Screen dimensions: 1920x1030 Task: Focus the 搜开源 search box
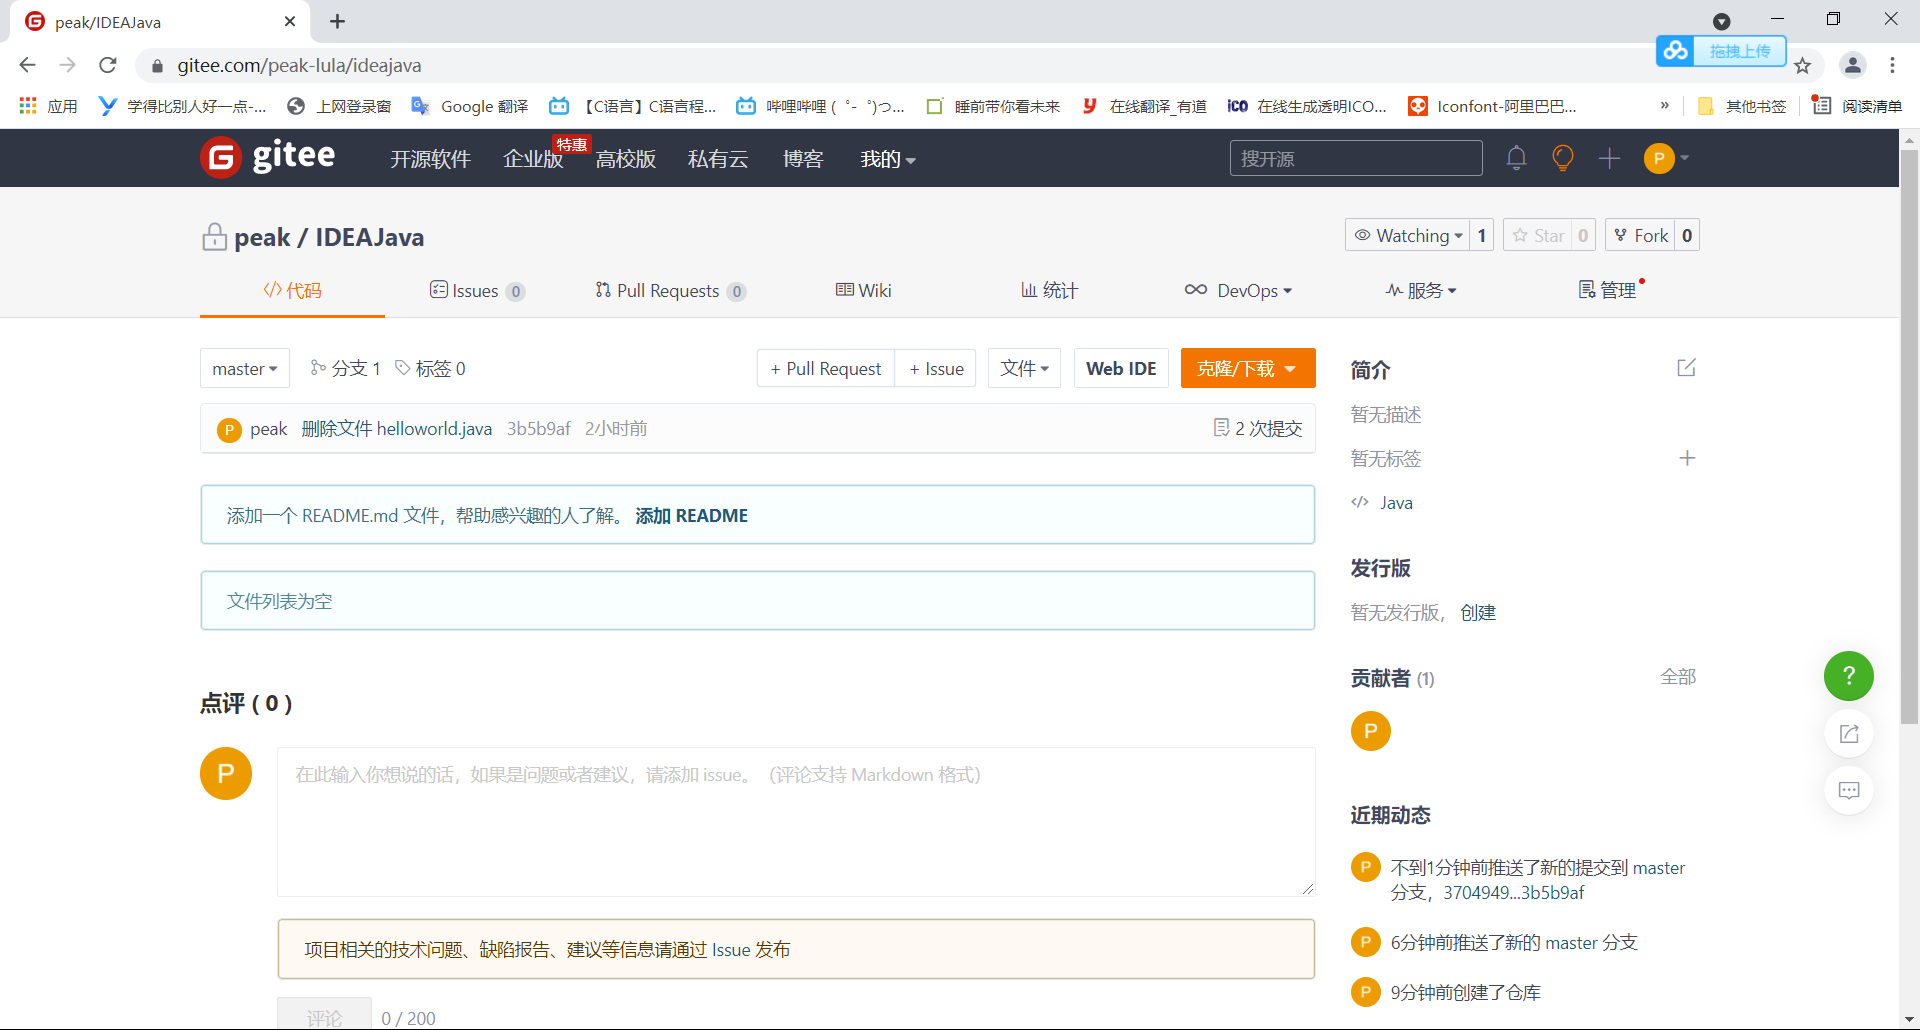(x=1356, y=158)
